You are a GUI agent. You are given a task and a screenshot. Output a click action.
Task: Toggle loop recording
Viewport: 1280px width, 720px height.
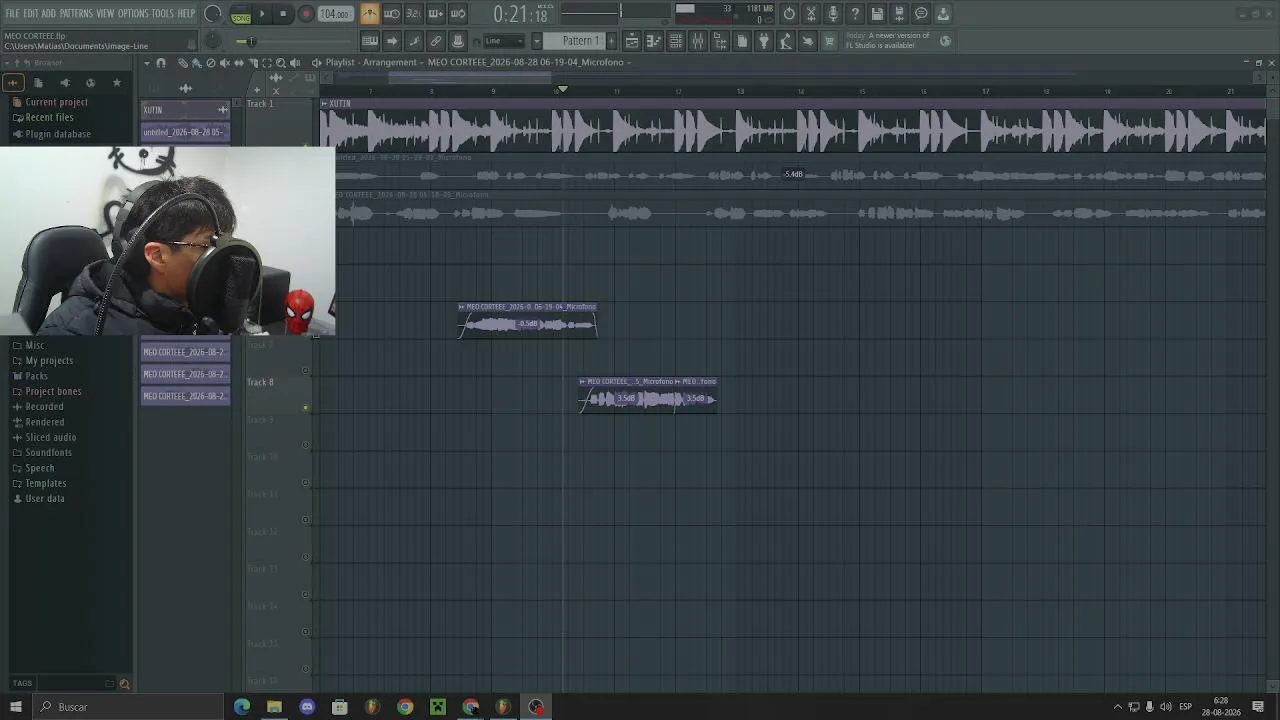[x=458, y=14]
